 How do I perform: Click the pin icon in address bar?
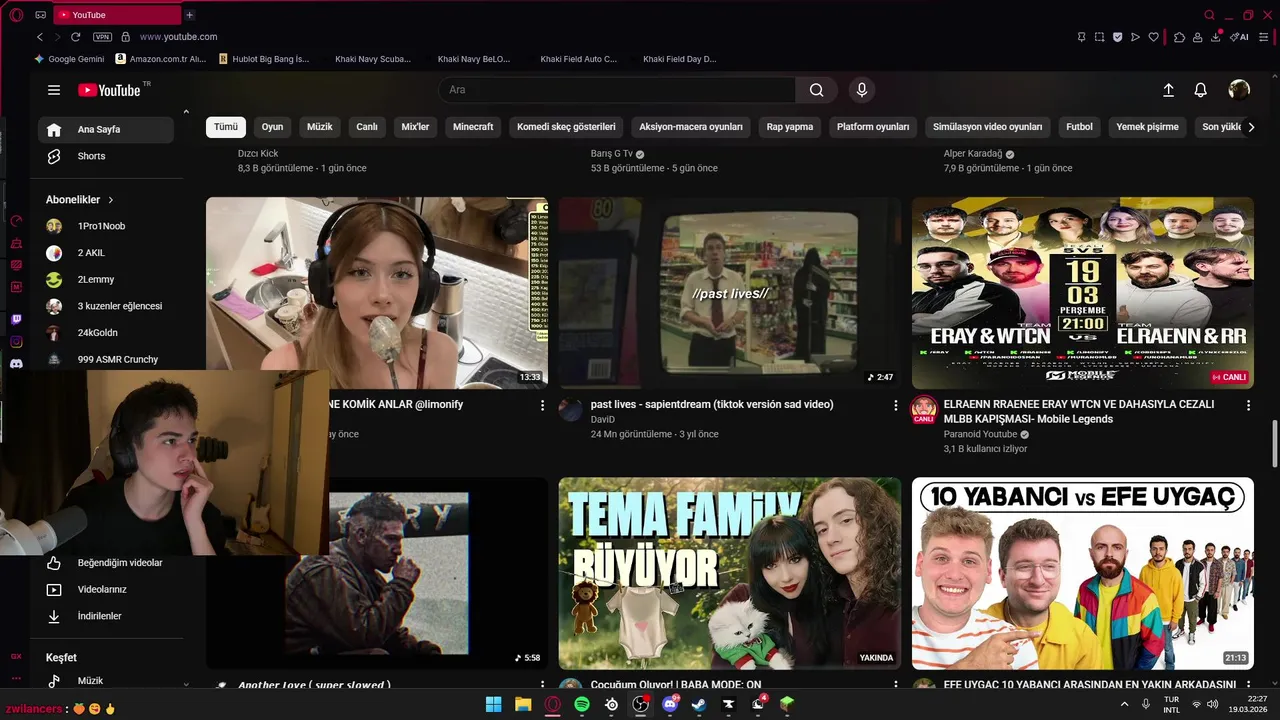coord(1081,37)
